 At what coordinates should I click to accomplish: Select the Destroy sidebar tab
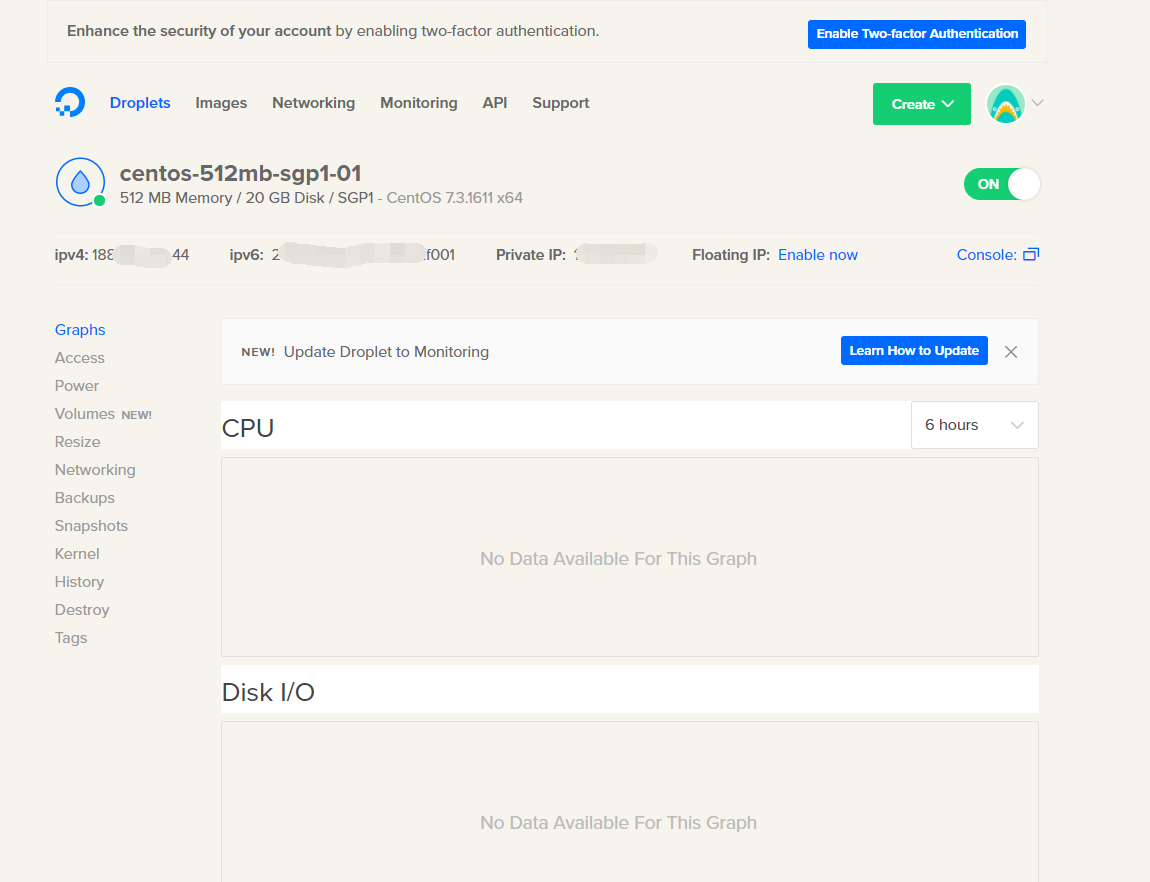82,610
